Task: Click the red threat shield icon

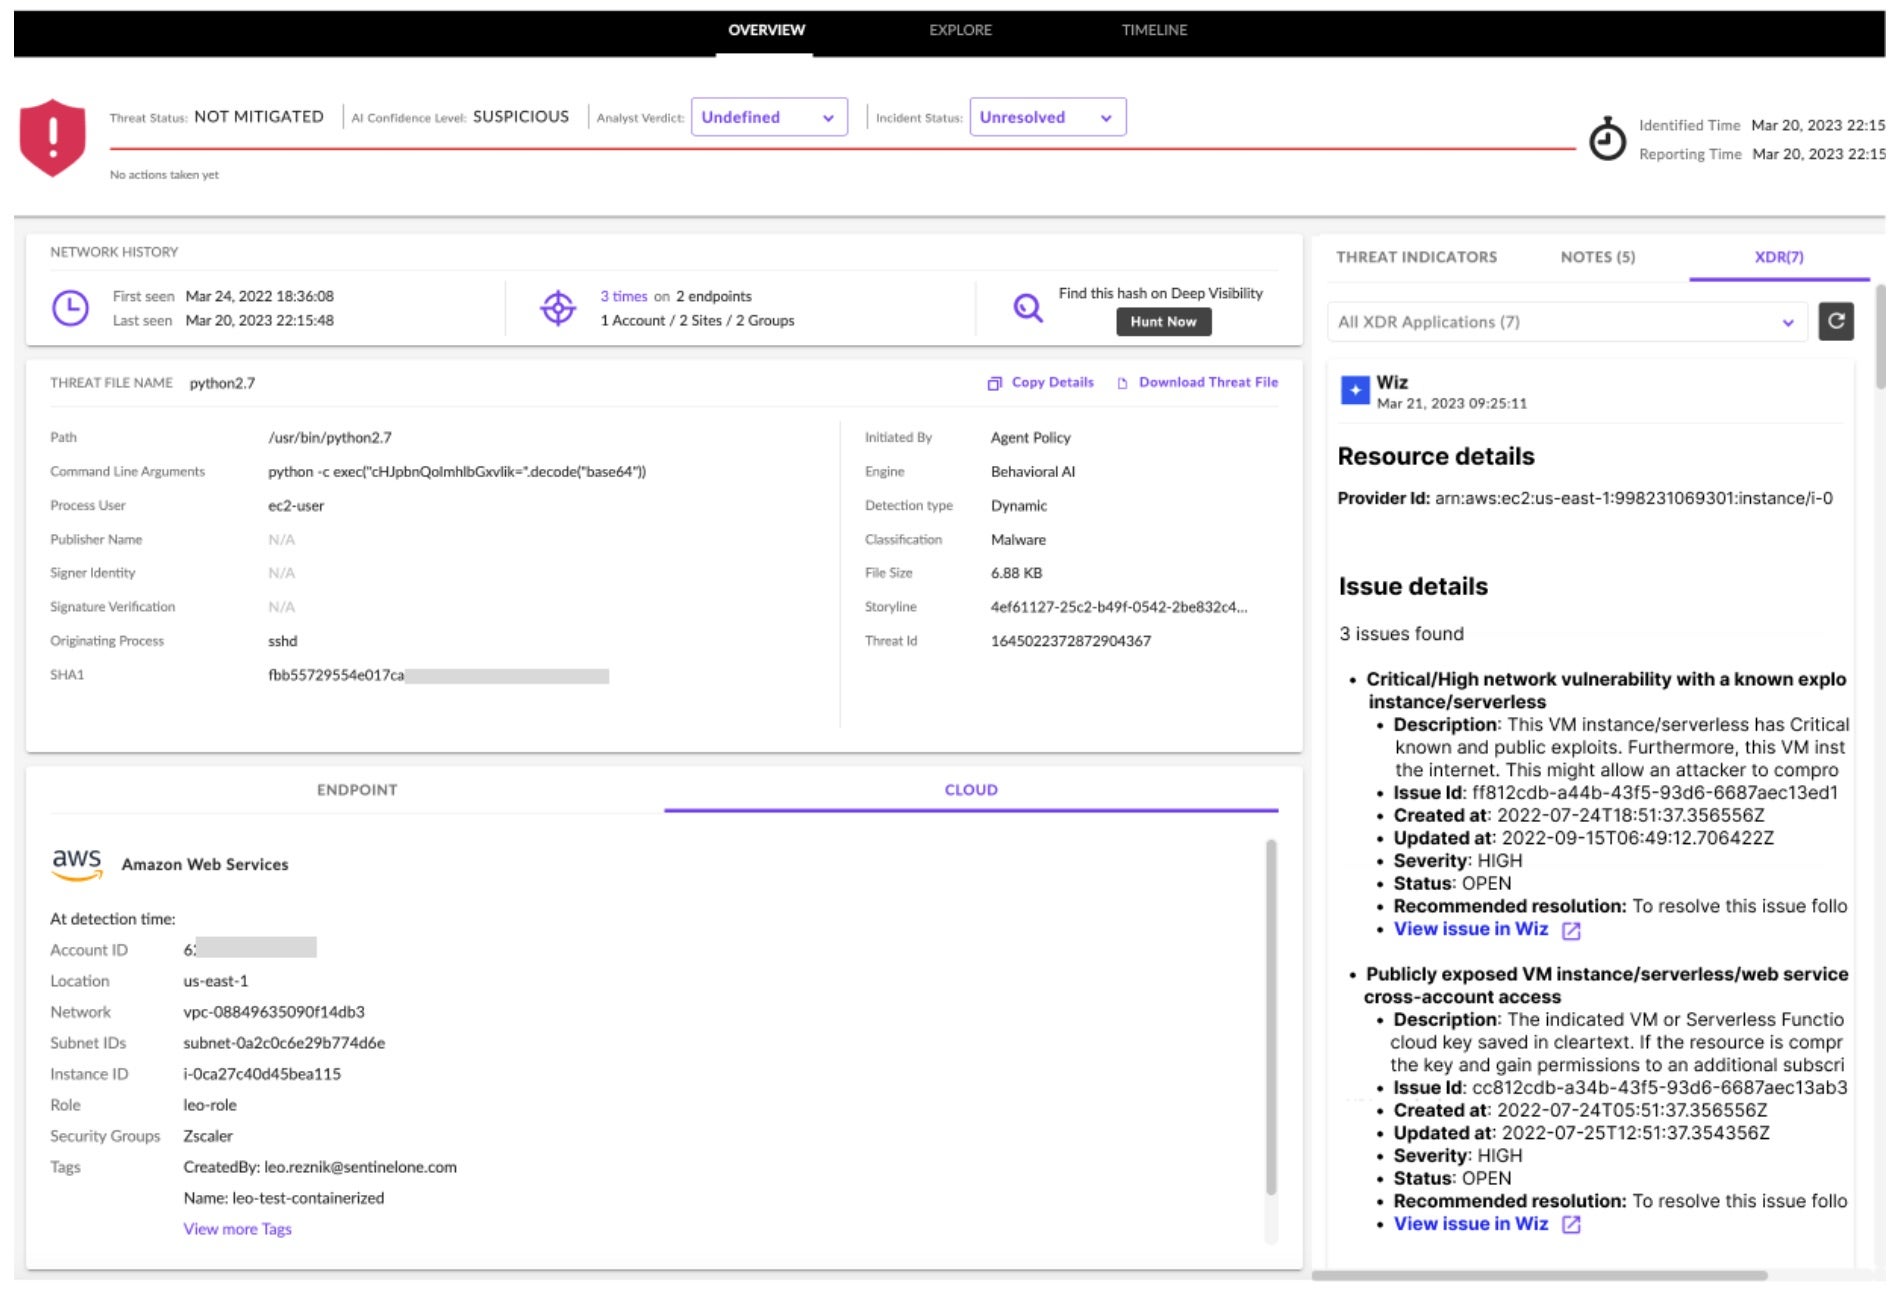Action: (52, 137)
